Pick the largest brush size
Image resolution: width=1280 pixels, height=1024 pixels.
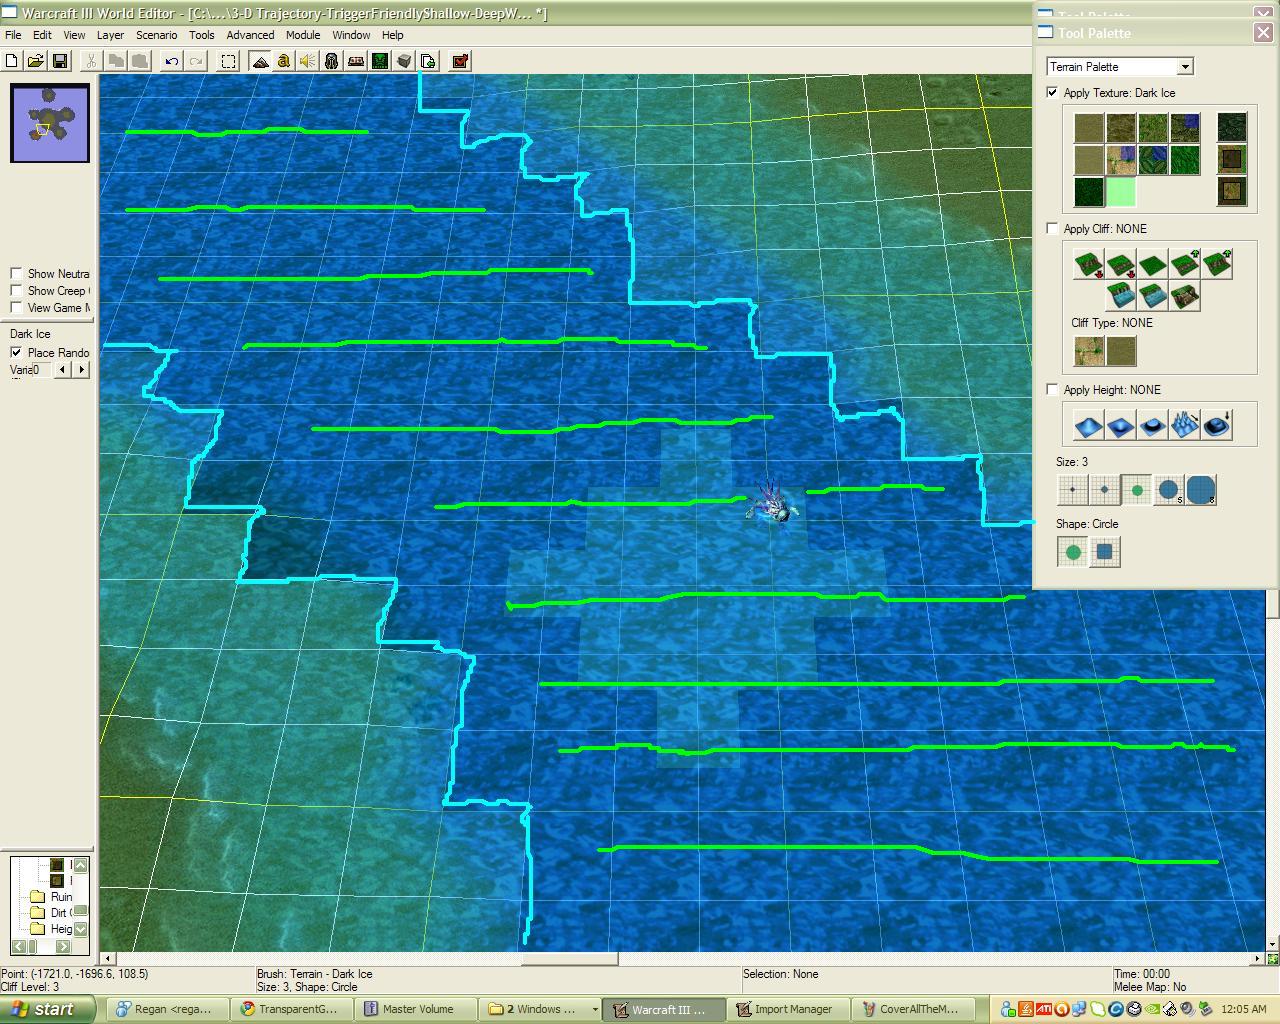coord(1200,490)
